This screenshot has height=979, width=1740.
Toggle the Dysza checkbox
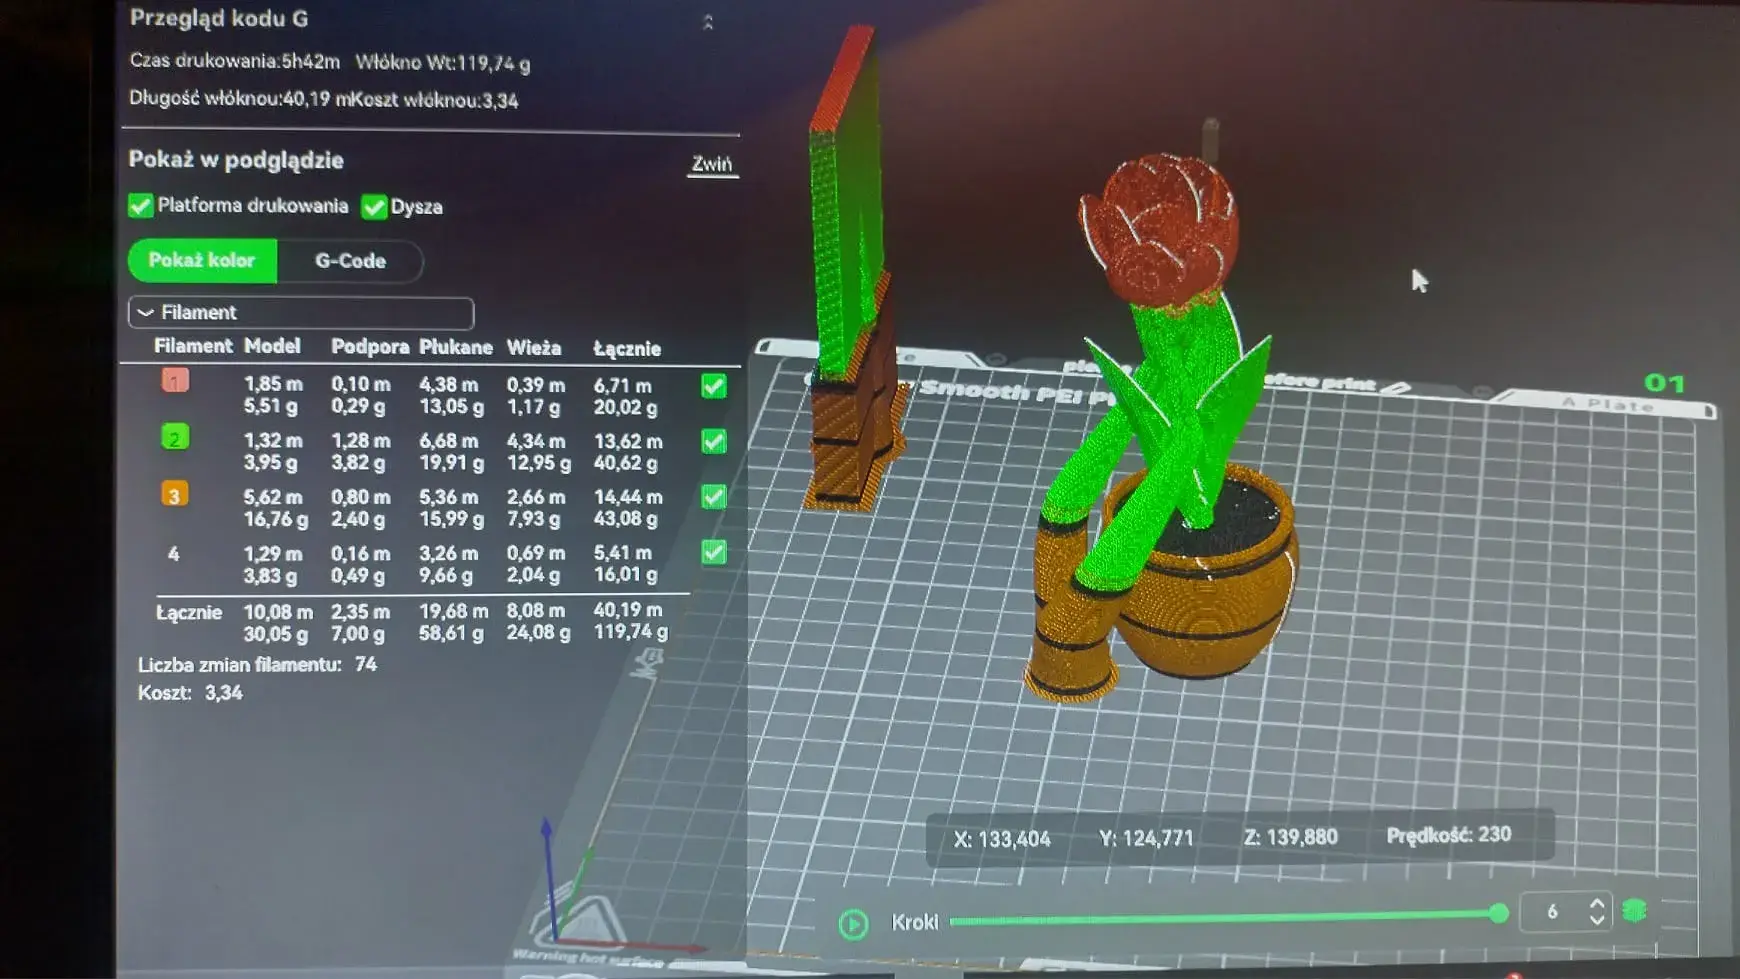(x=374, y=207)
